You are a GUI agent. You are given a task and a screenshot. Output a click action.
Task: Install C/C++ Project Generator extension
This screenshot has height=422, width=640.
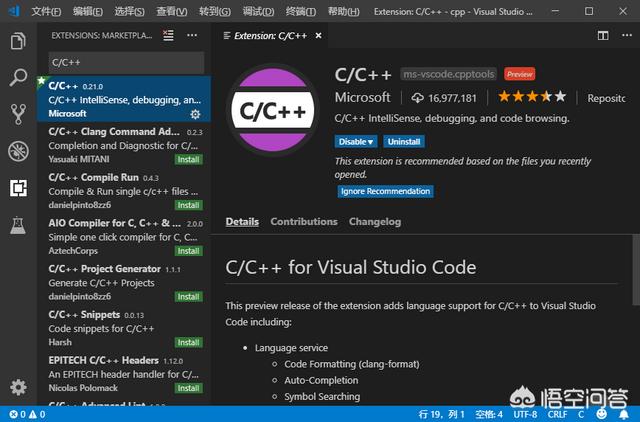click(x=188, y=296)
